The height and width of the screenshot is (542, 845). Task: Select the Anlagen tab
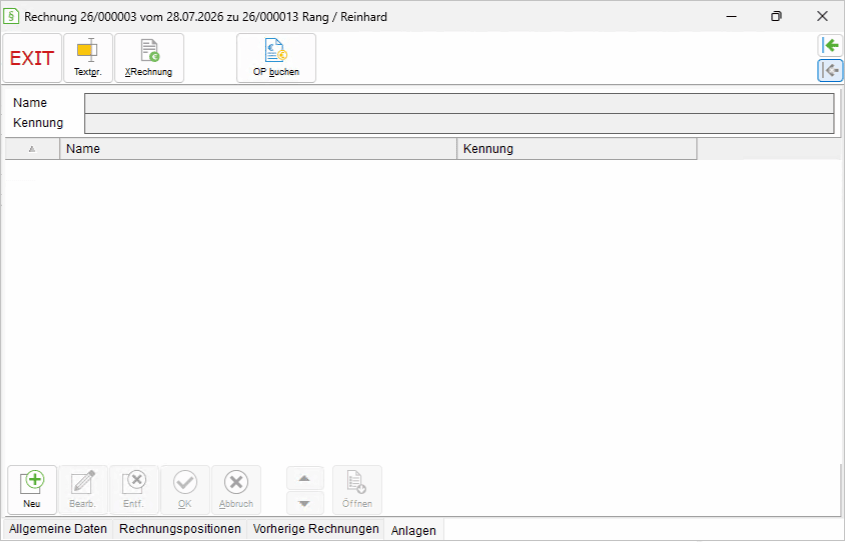tap(413, 530)
